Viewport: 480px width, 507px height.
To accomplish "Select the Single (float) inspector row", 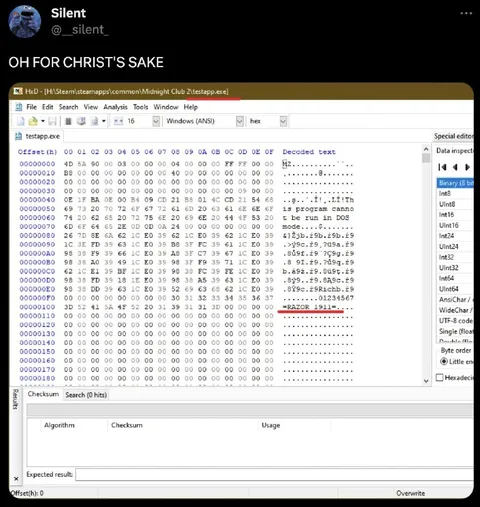I will tap(455, 331).
